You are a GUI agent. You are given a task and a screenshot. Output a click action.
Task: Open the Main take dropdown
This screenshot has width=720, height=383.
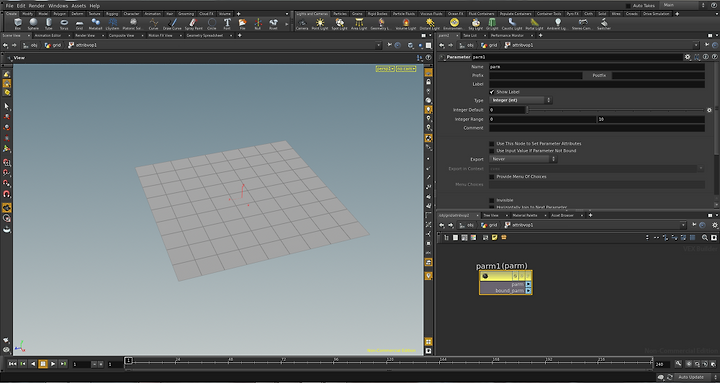[683, 5]
